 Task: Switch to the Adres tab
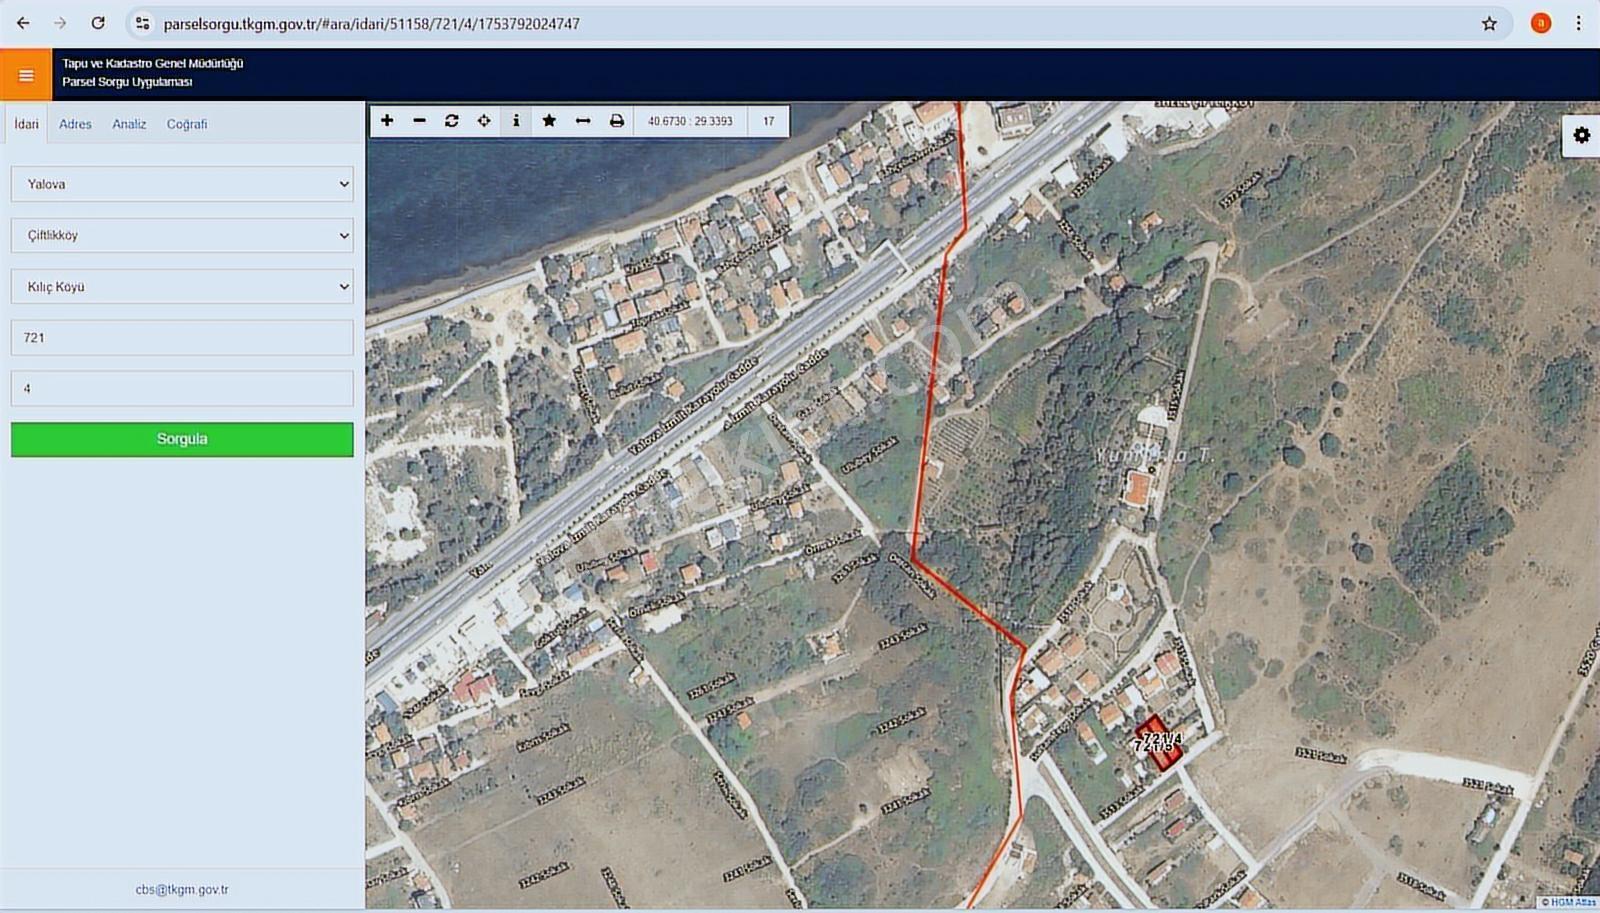(75, 124)
